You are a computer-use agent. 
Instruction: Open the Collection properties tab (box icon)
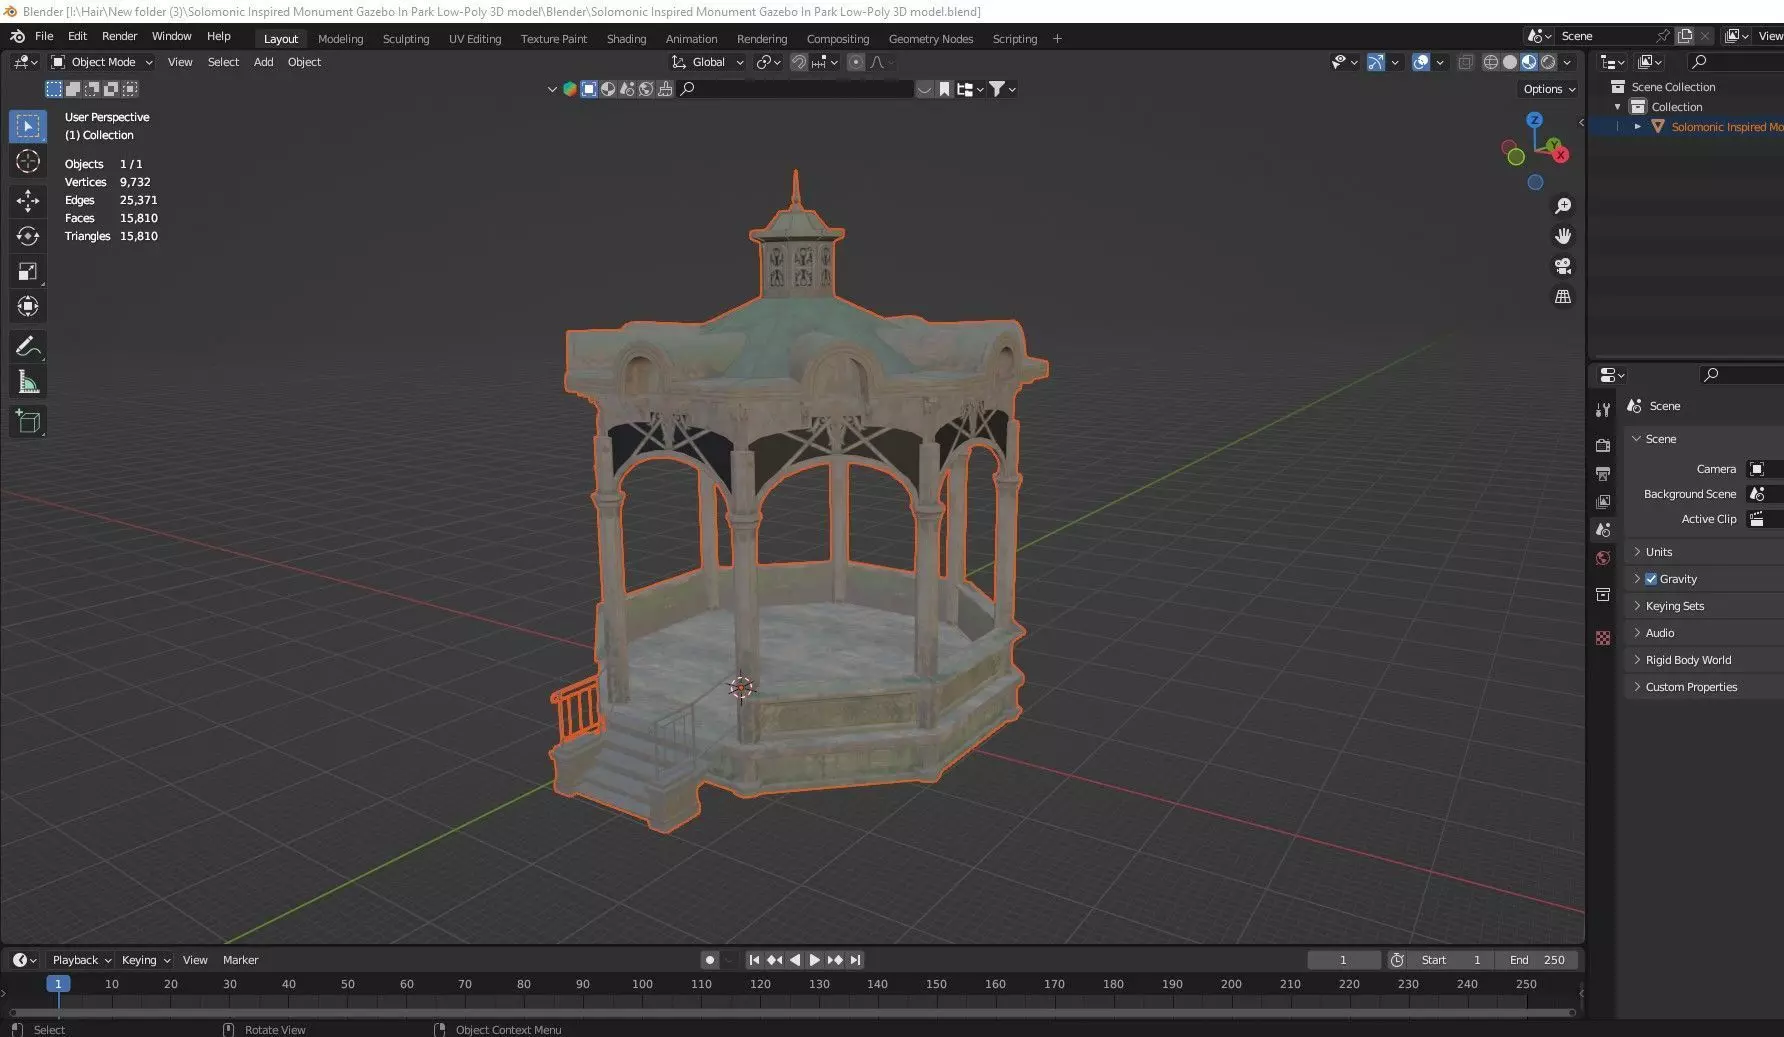point(1603,594)
